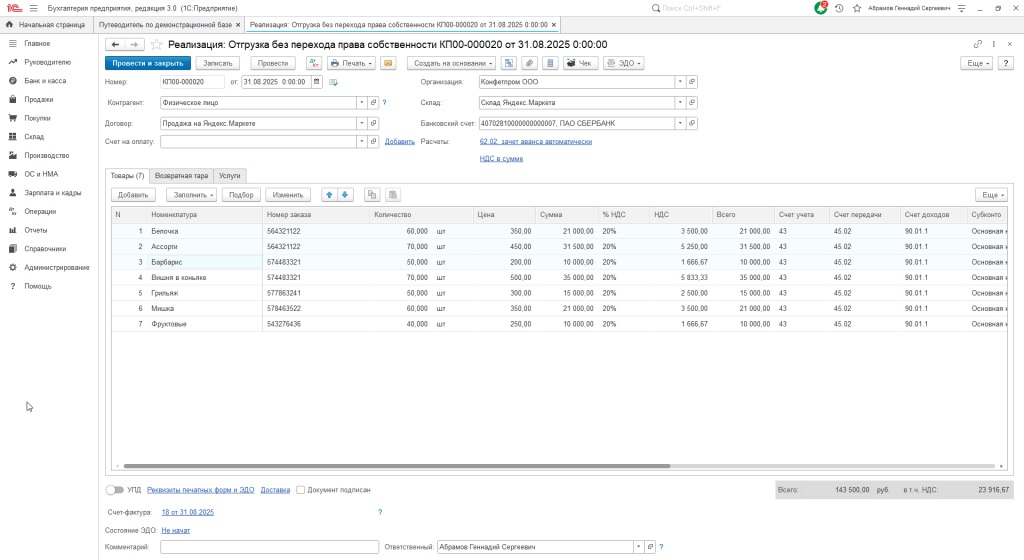Open the НДС в сумме link

coord(501,158)
